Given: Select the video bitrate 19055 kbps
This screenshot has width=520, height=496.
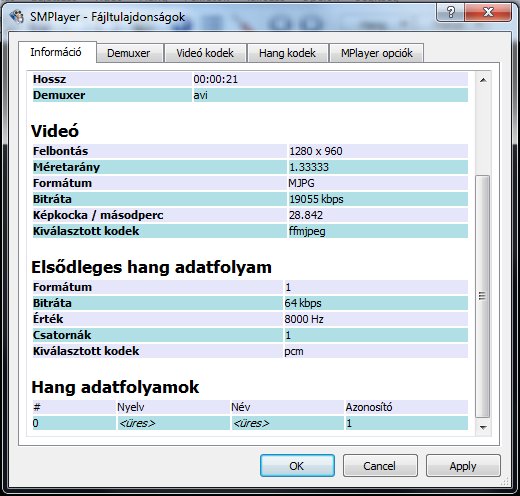Looking at the screenshot, I should pyautogui.click(x=316, y=199).
